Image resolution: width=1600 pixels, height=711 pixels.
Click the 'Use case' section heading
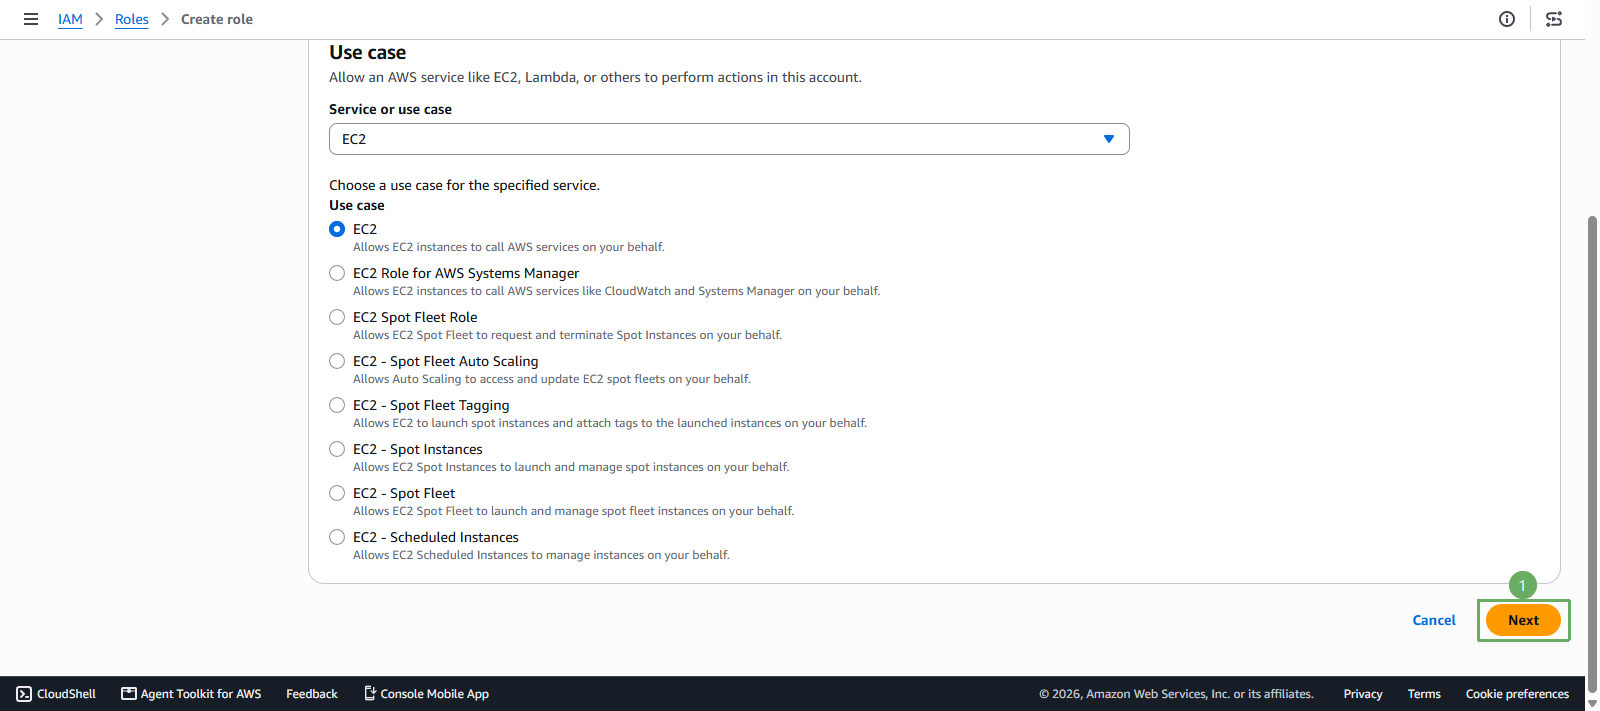point(368,52)
